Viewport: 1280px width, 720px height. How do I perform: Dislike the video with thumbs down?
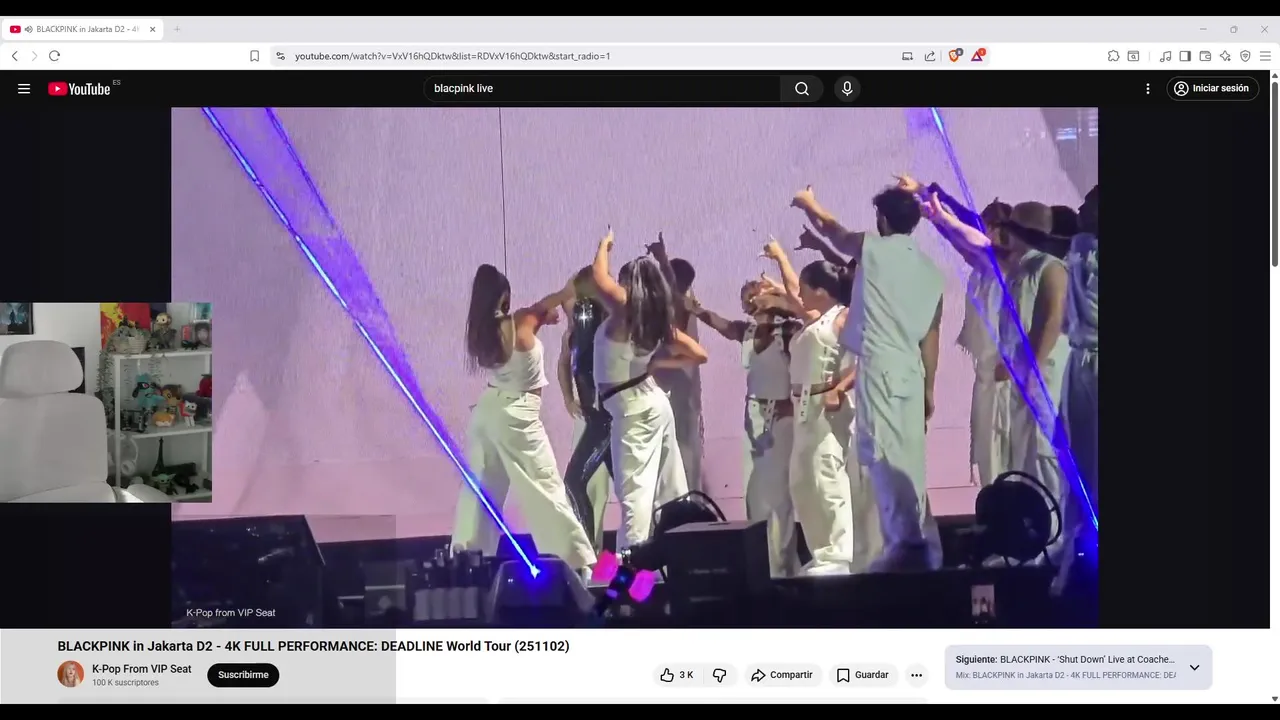[x=719, y=675]
